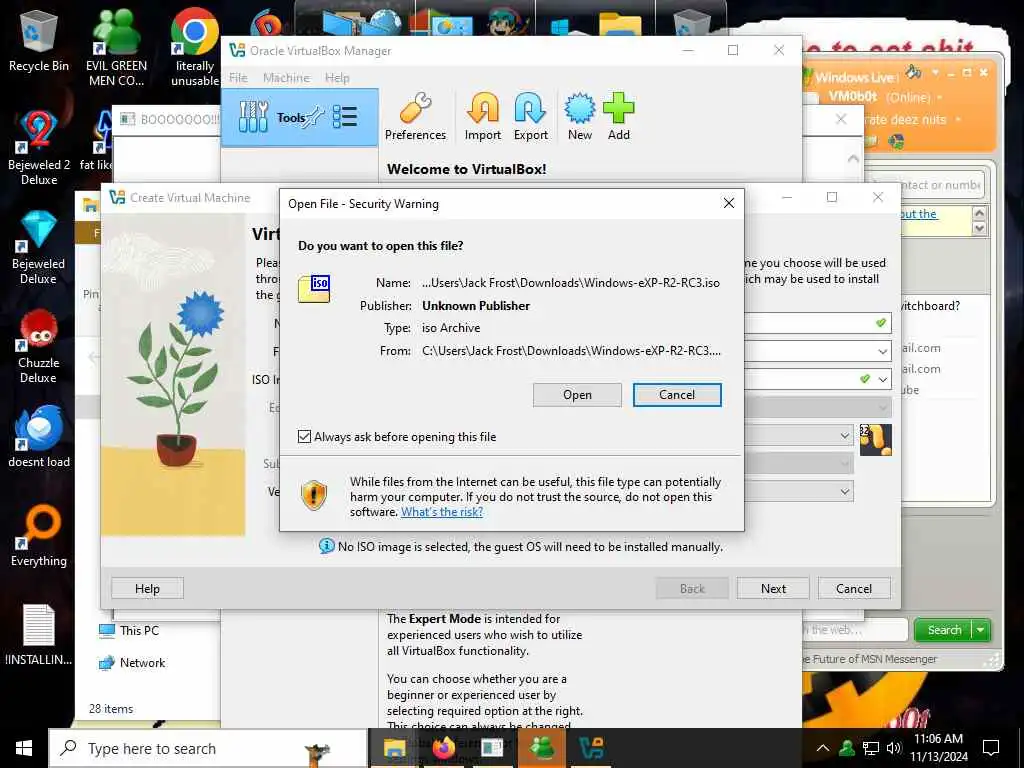Click Cancel in Create Virtual Machine wizard
This screenshot has height=768, width=1024.
(x=854, y=588)
